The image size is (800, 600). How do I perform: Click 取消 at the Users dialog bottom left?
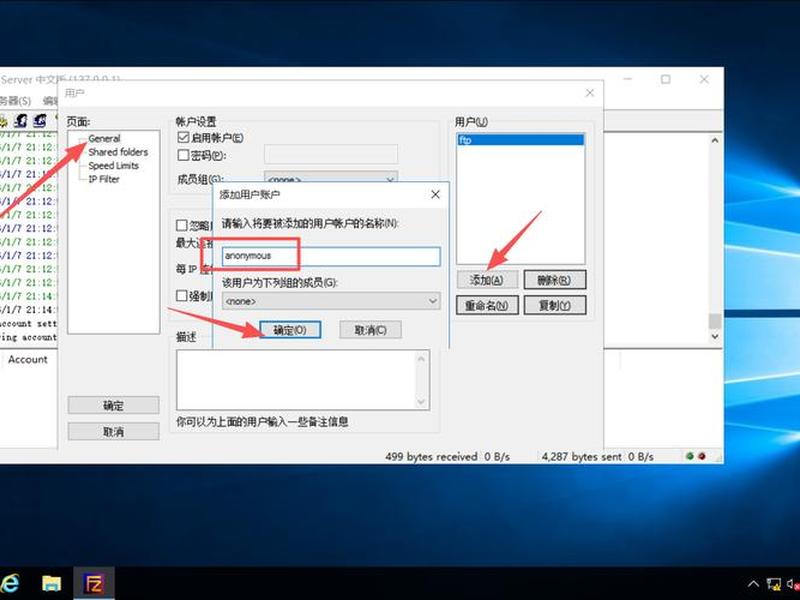pyautogui.click(x=113, y=432)
